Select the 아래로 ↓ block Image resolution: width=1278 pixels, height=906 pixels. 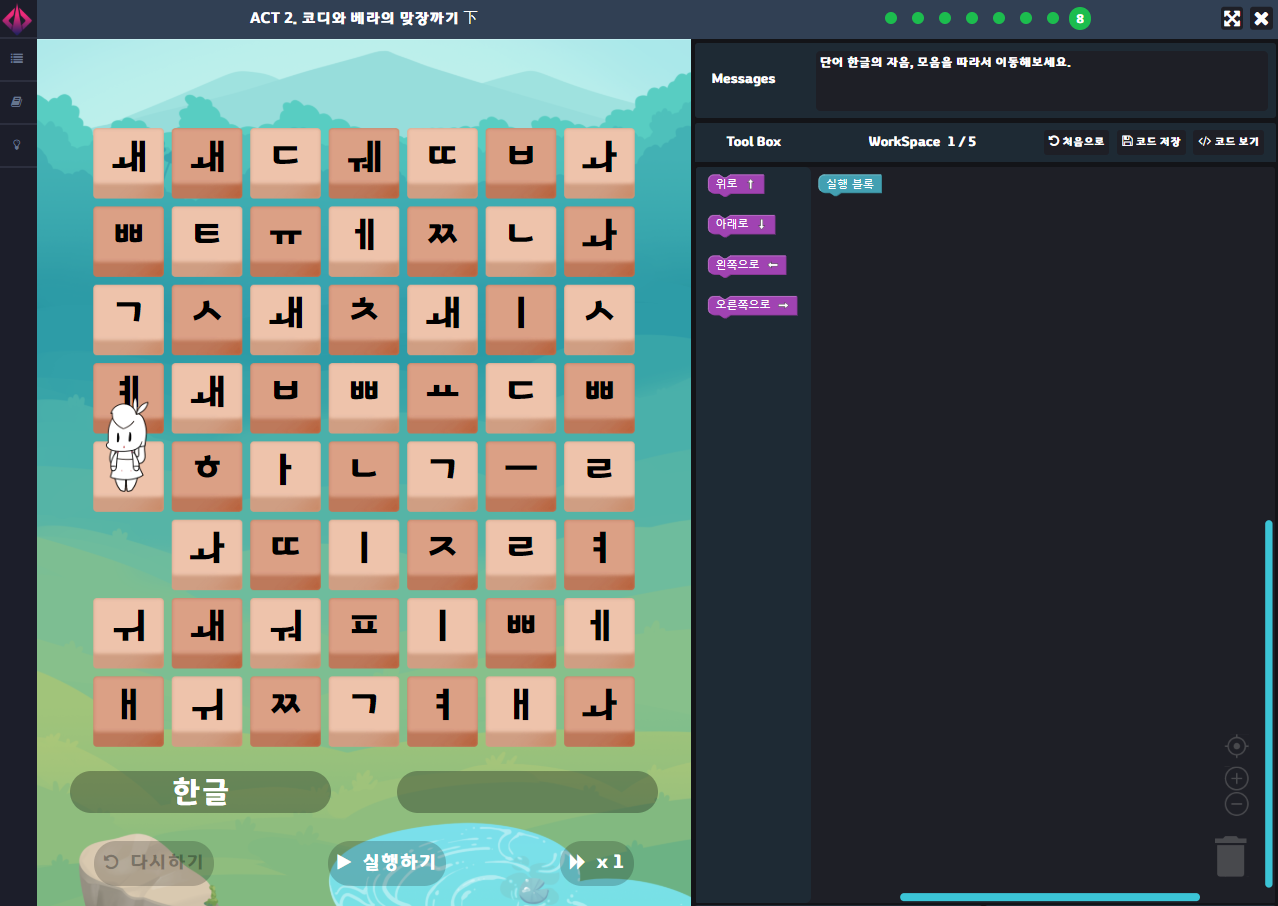click(x=742, y=224)
